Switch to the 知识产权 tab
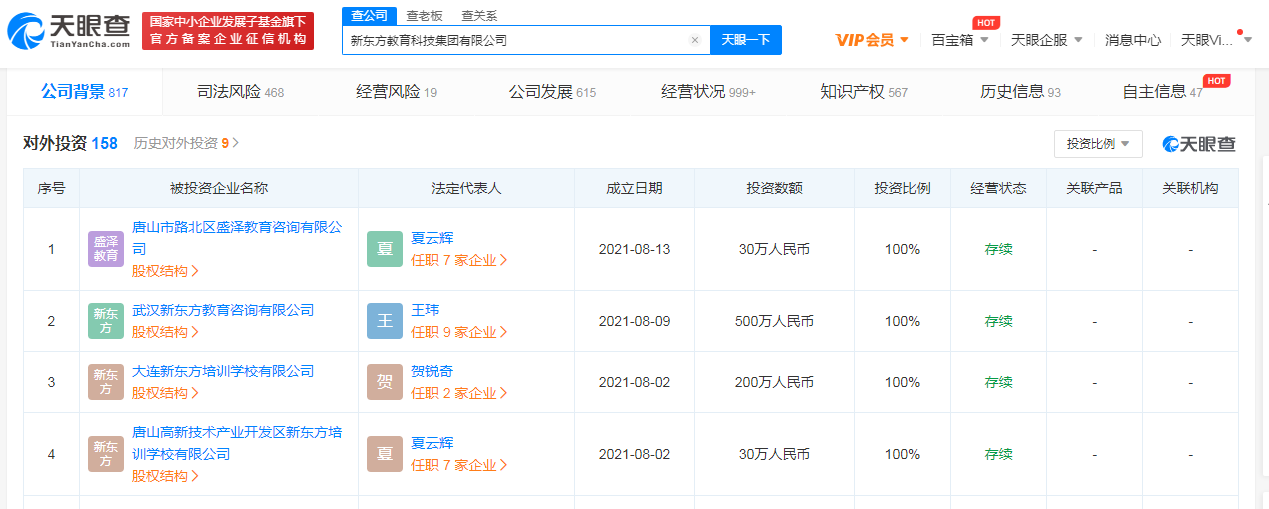This screenshot has height=509, width=1269. click(x=863, y=92)
